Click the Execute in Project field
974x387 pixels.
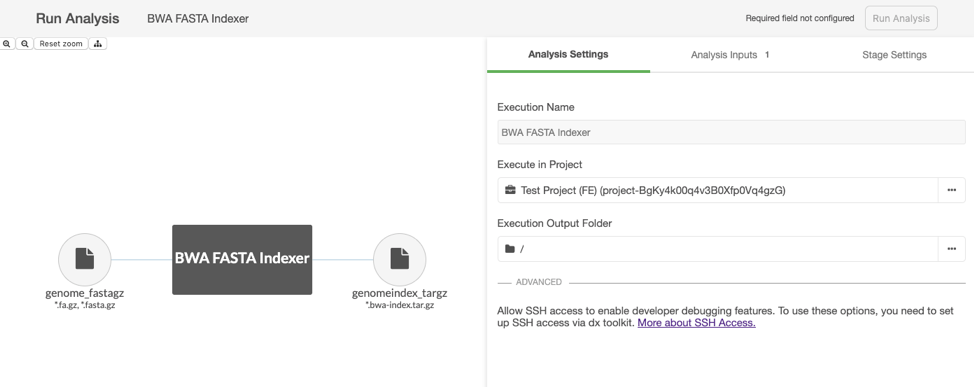pyautogui.click(x=717, y=190)
